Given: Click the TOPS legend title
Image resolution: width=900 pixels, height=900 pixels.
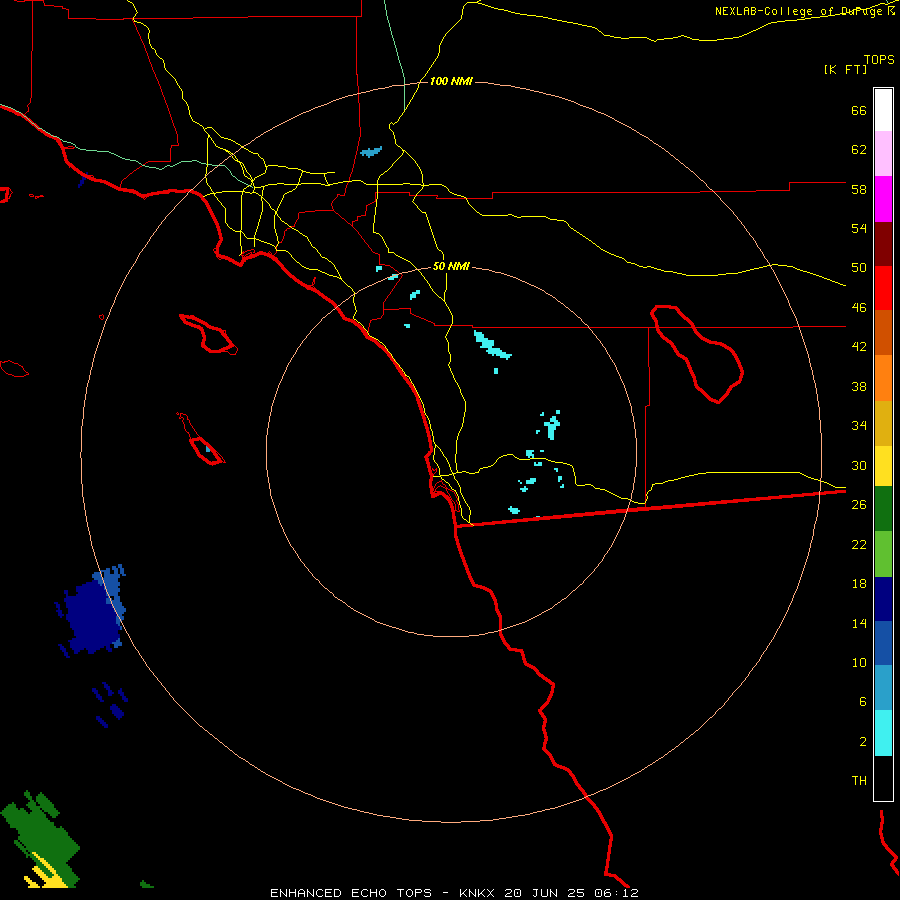Looking at the screenshot, I should 879,60.
